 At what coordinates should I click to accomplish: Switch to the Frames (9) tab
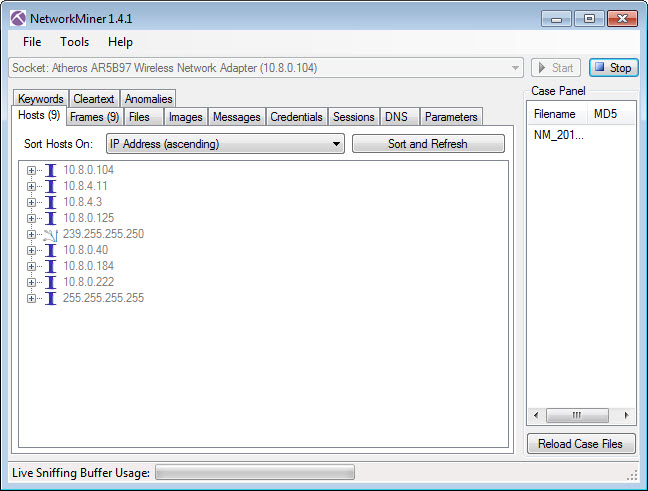[95, 117]
